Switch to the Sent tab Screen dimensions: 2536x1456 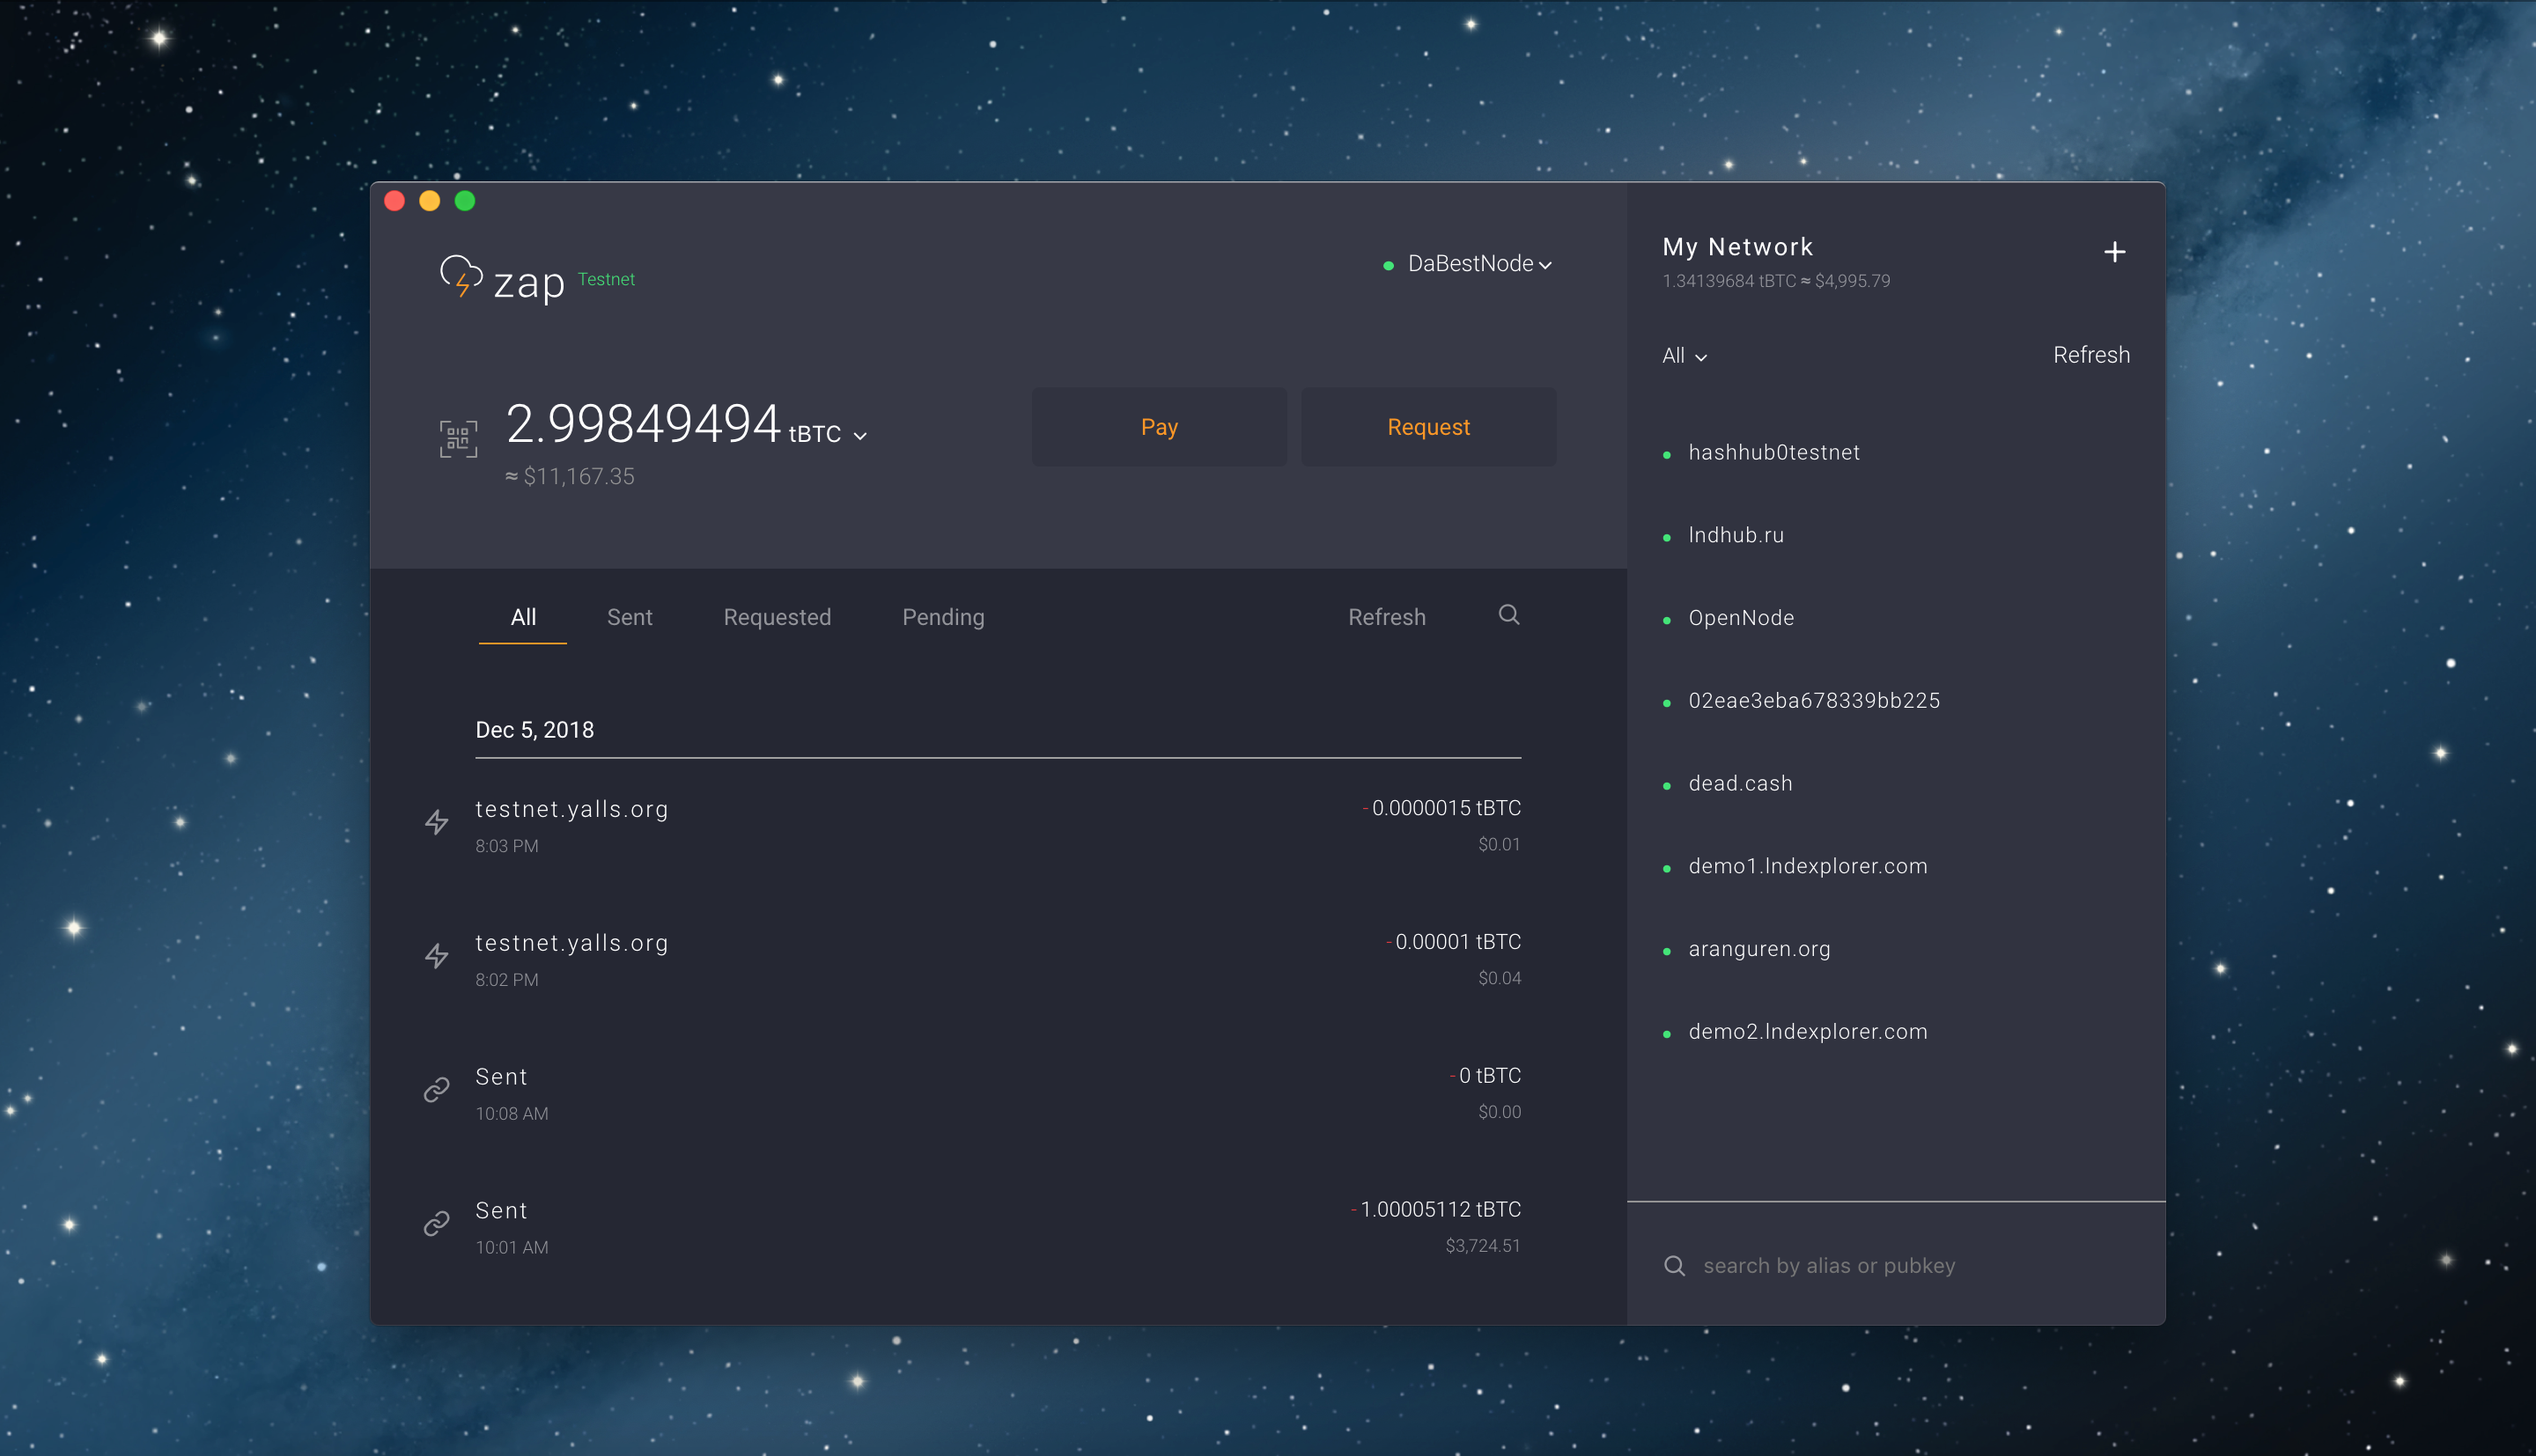coord(629,617)
